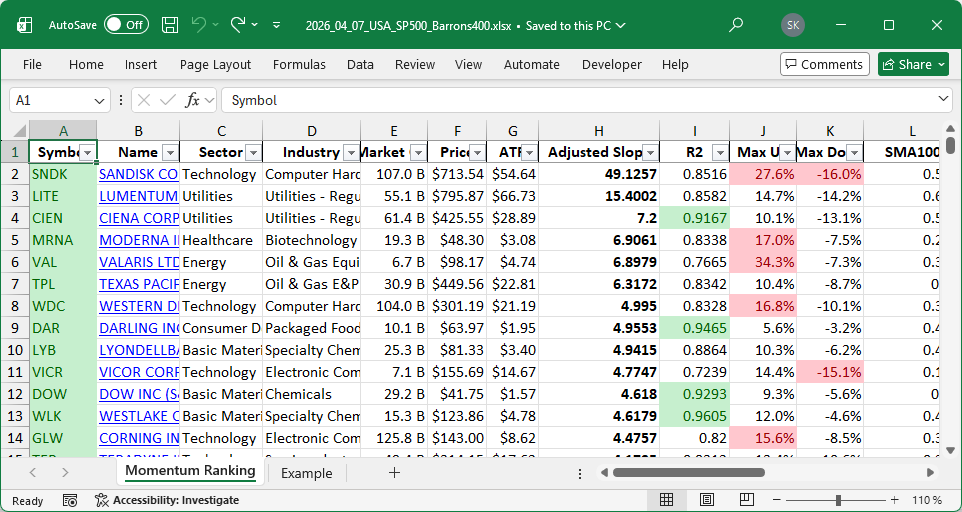Open the search magnifier in title bar
Image resolution: width=962 pixels, height=512 pixels.
[x=736, y=24]
